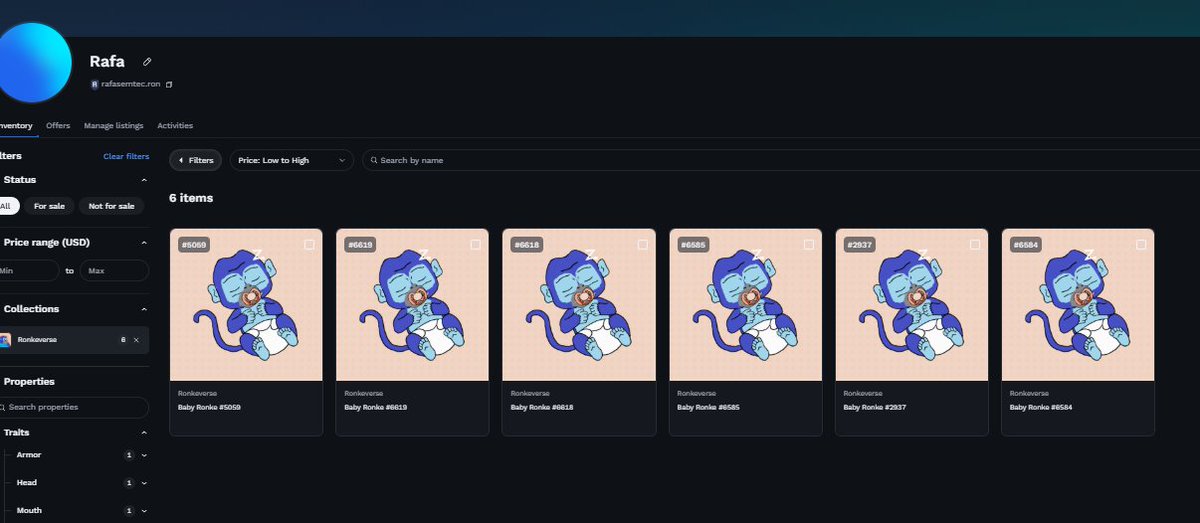Click the Baby Ronke #6618 title text
Image resolution: width=1200 pixels, height=523 pixels.
(x=542, y=408)
